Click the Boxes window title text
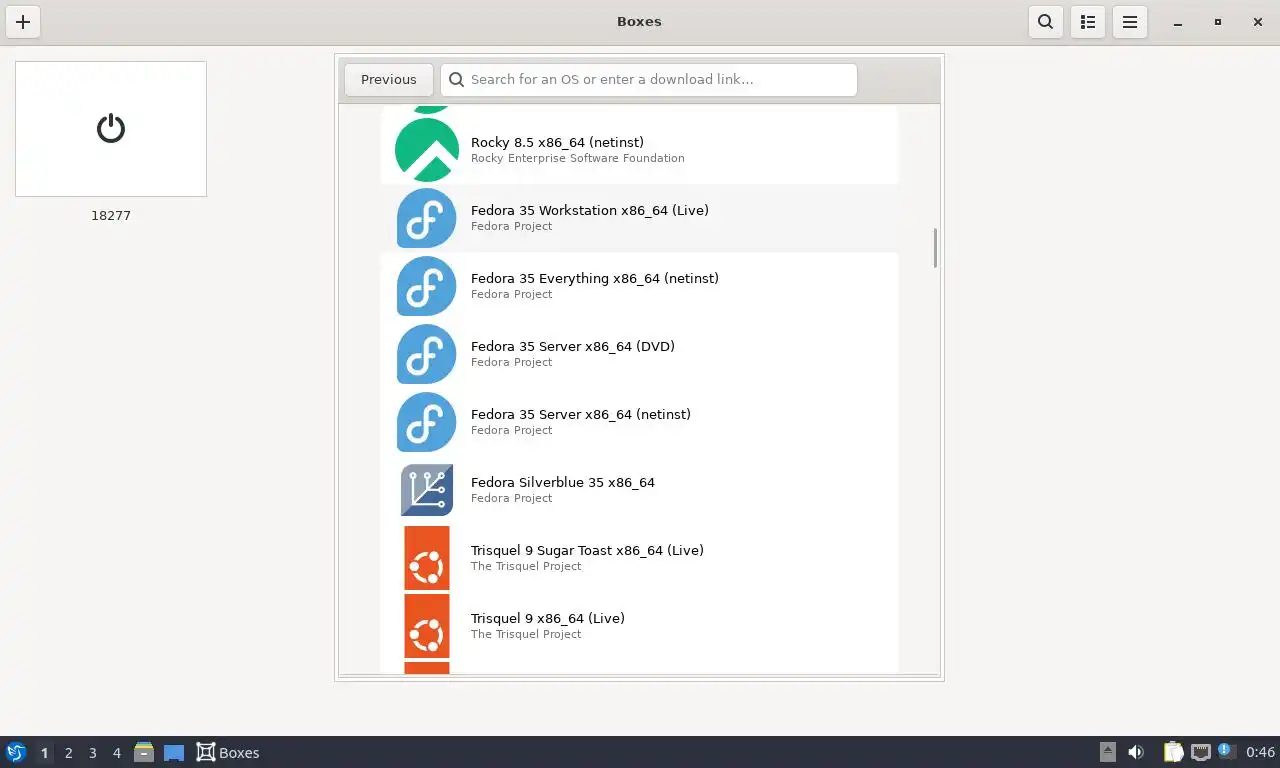 [639, 21]
